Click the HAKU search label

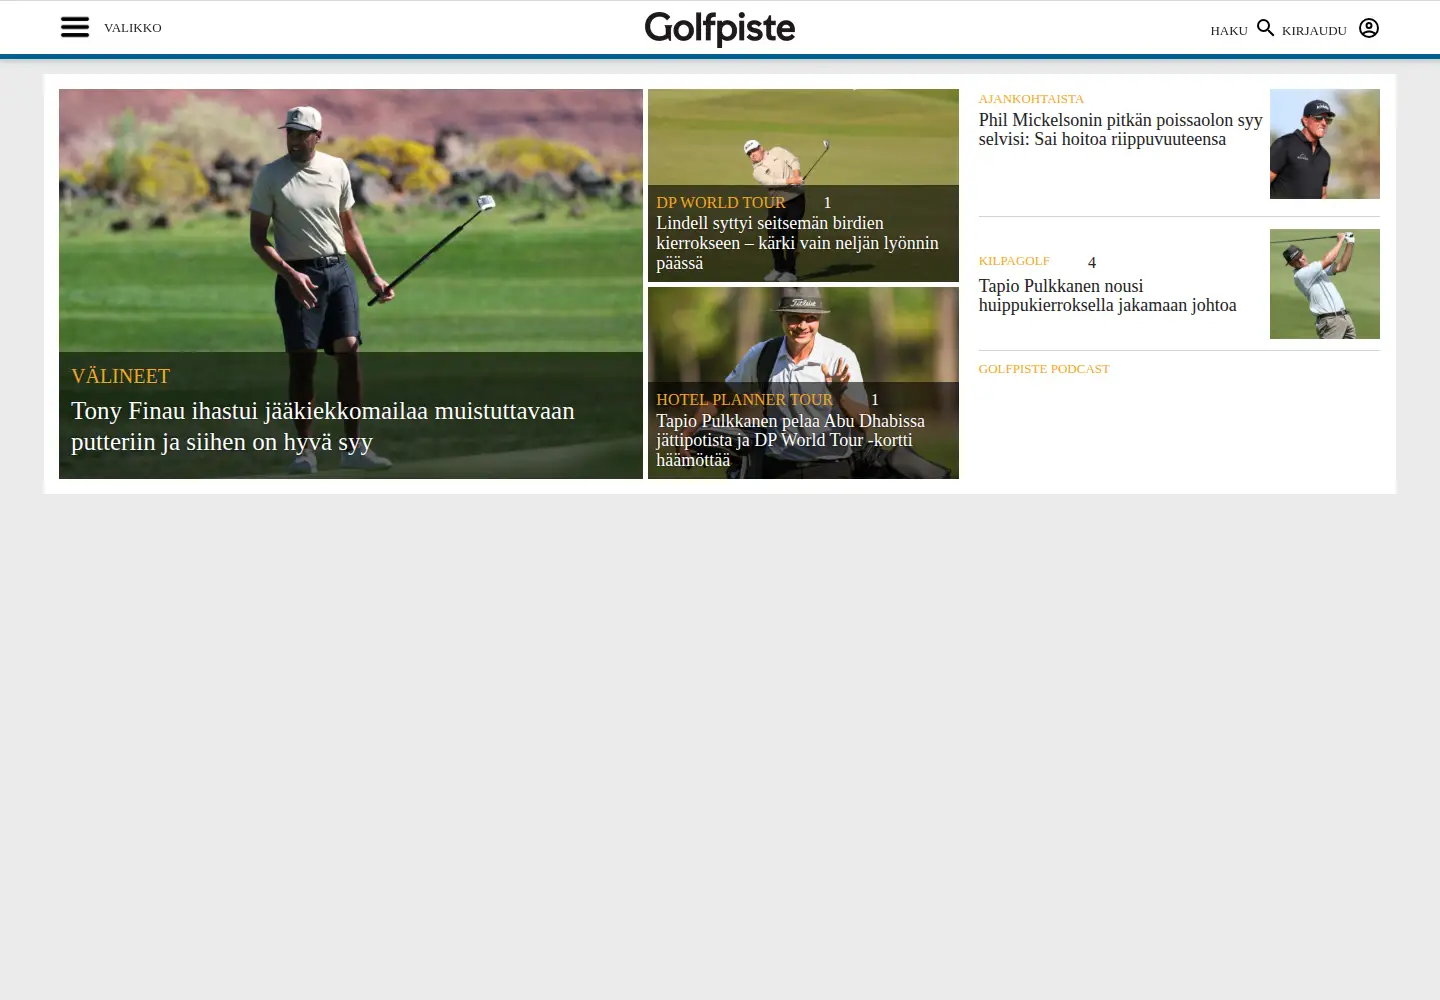1229,31
